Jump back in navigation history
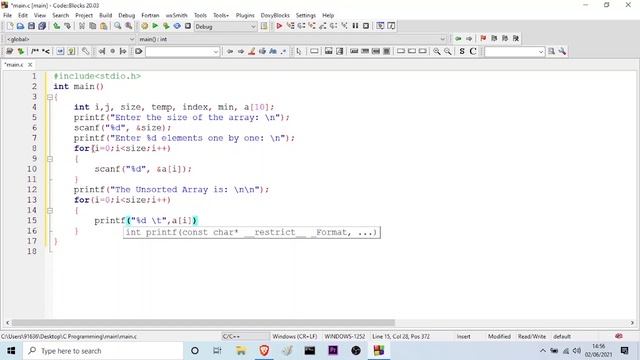 [458, 38]
